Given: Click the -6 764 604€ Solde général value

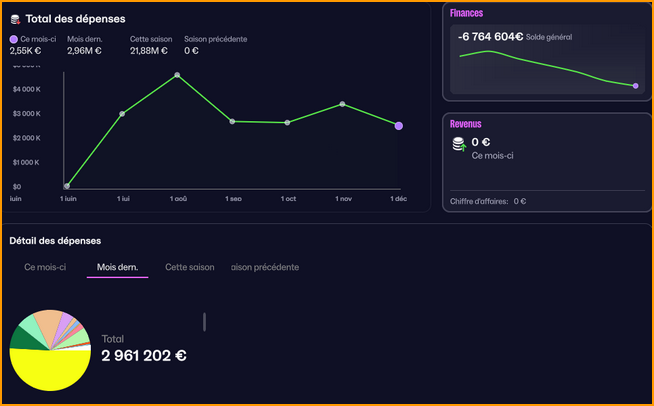Looking at the screenshot, I should (x=490, y=36).
